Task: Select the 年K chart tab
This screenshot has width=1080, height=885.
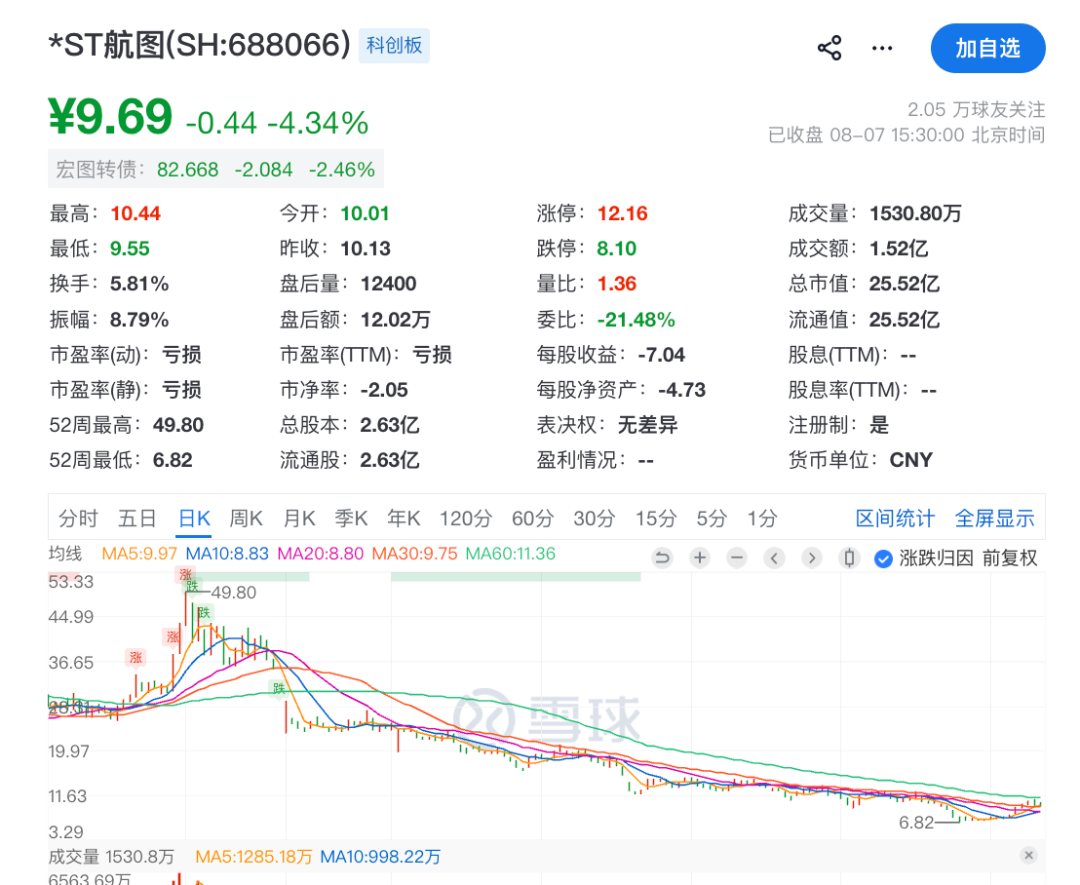Action: click(404, 518)
